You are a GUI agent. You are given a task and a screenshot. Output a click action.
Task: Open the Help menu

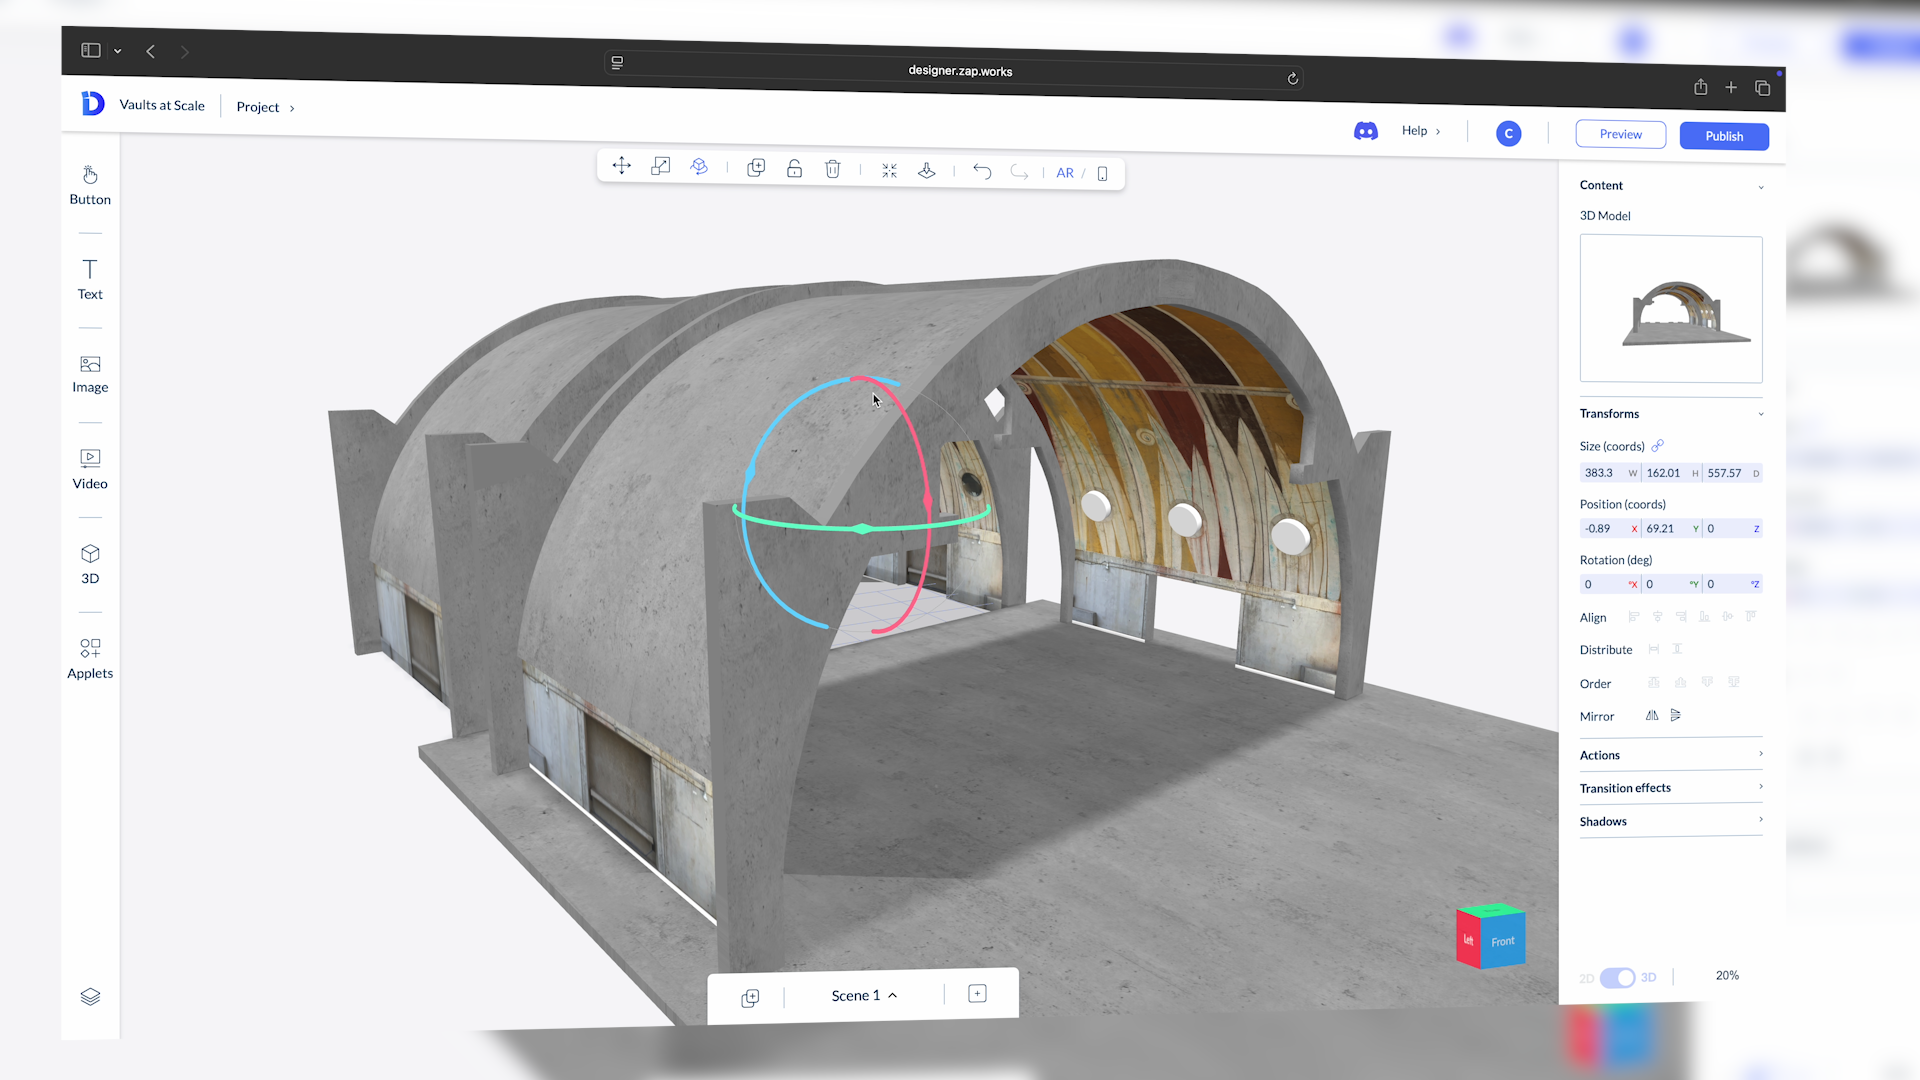click(x=1420, y=131)
